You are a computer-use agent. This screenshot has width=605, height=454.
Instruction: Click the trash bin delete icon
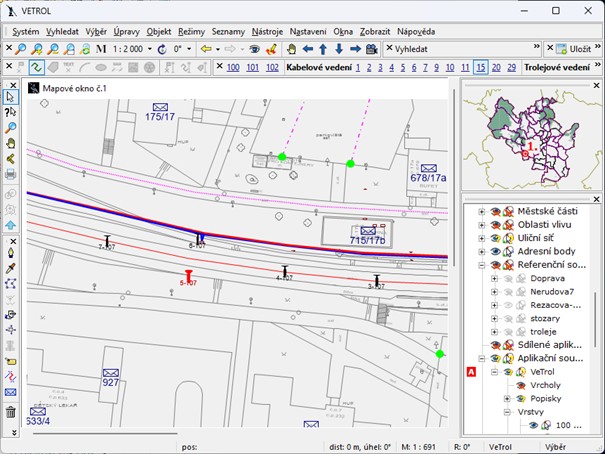click(11, 411)
